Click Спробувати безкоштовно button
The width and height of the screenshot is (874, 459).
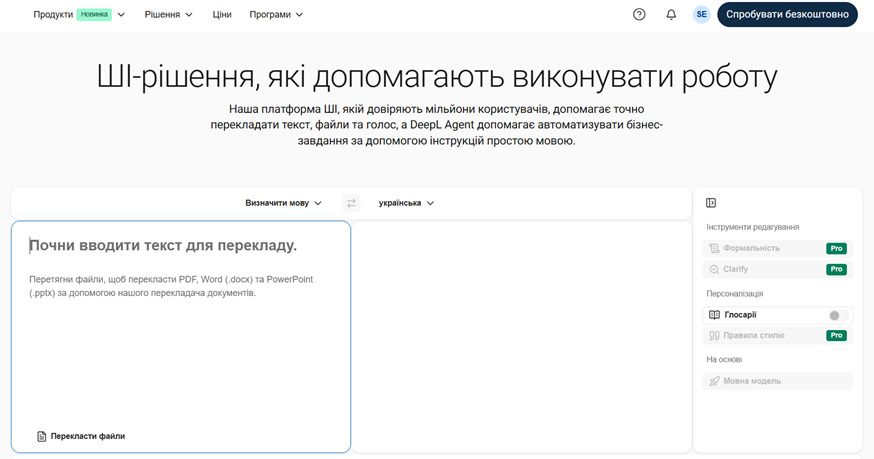pos(787,15)
